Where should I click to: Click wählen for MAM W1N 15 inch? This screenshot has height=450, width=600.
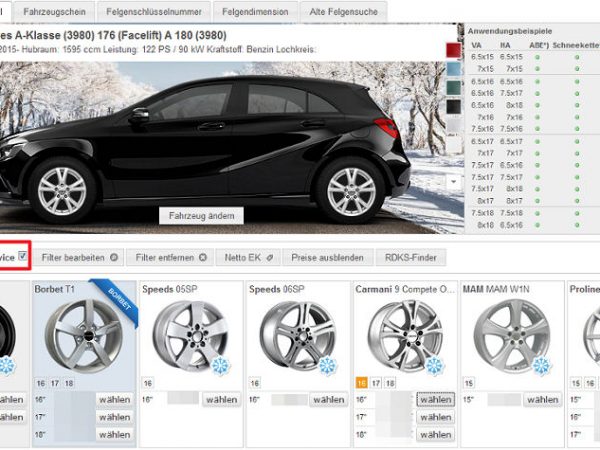pyautogui.click(x=543, y=399)
